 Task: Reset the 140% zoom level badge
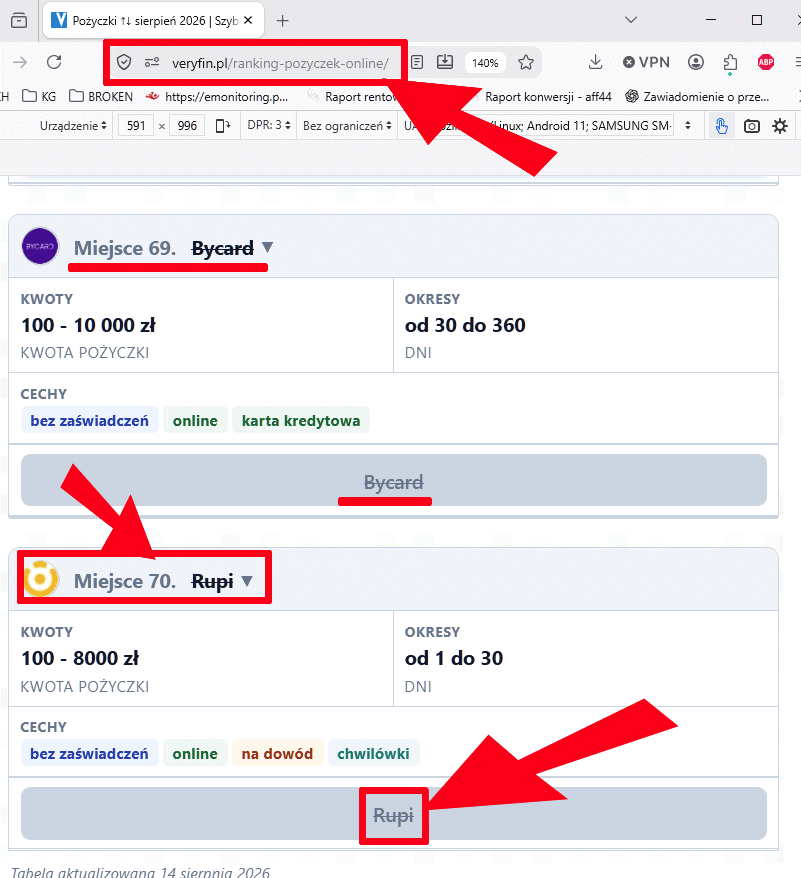click(485, 63)
